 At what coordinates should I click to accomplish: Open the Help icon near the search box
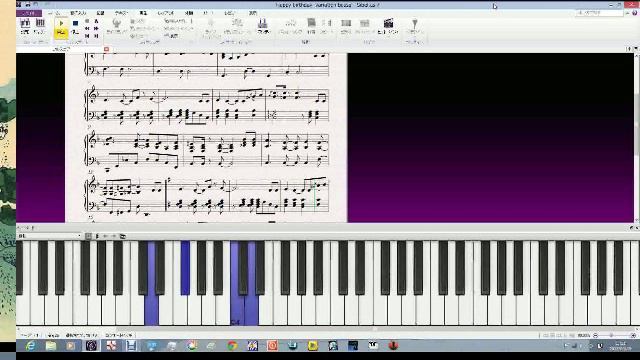pos(635,13)
